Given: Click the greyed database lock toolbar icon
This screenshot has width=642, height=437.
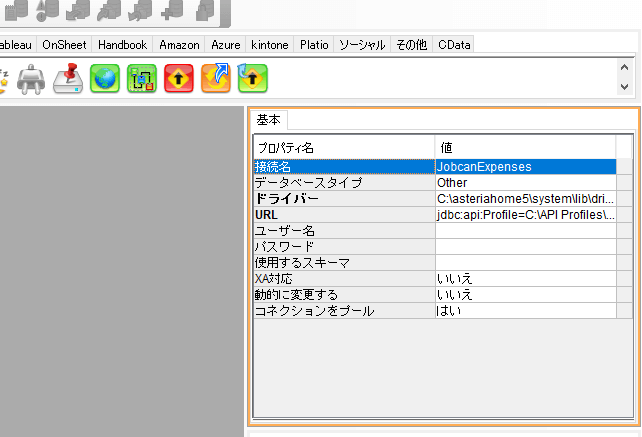Looking at the screenshot, I should pos(205,11).
